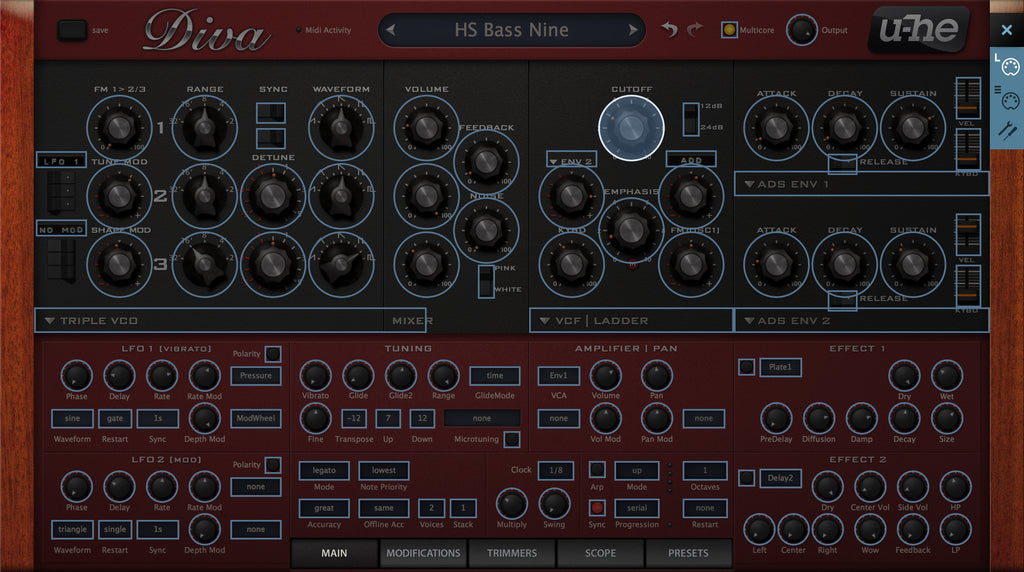This screenshot has width=1024, height=572.
Task: Click the Effect 1 Wet knob
Action: pos(946,375)
